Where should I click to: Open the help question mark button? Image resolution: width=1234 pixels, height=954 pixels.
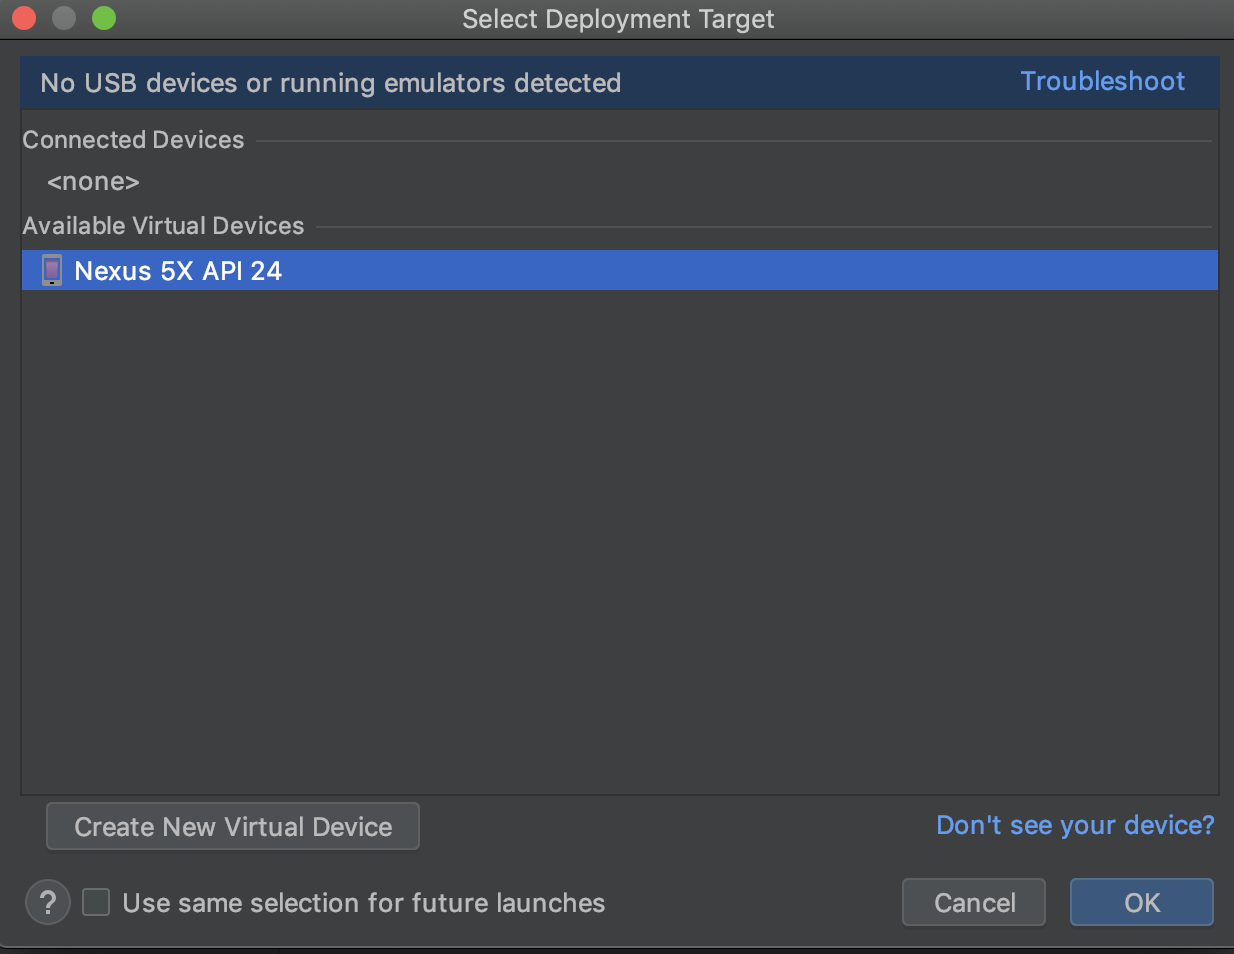pos(47,902)
